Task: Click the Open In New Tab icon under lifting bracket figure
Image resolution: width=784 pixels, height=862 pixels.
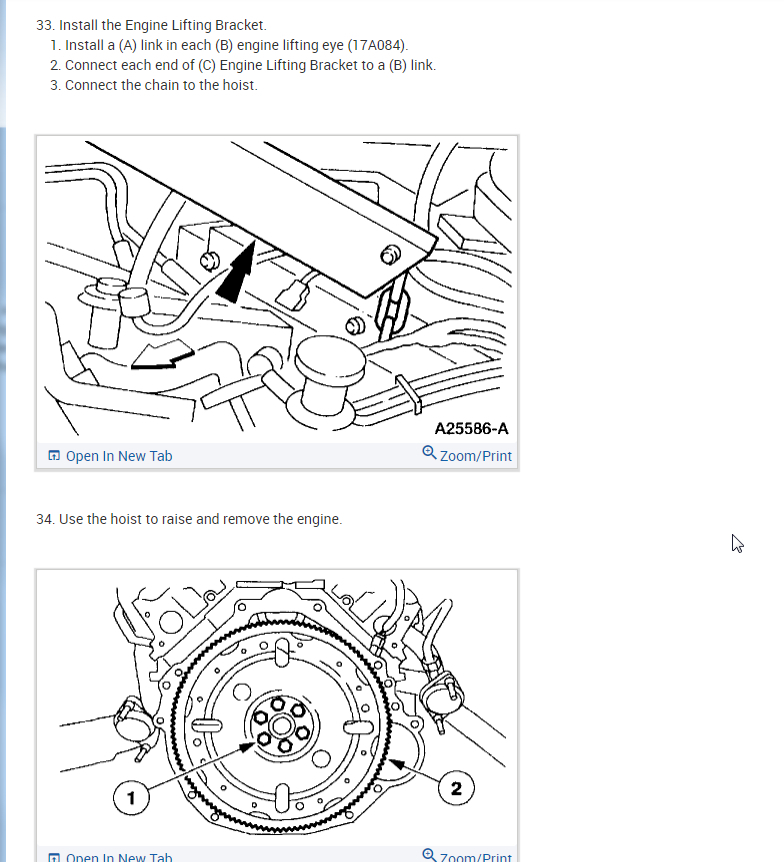Action: 54,455
